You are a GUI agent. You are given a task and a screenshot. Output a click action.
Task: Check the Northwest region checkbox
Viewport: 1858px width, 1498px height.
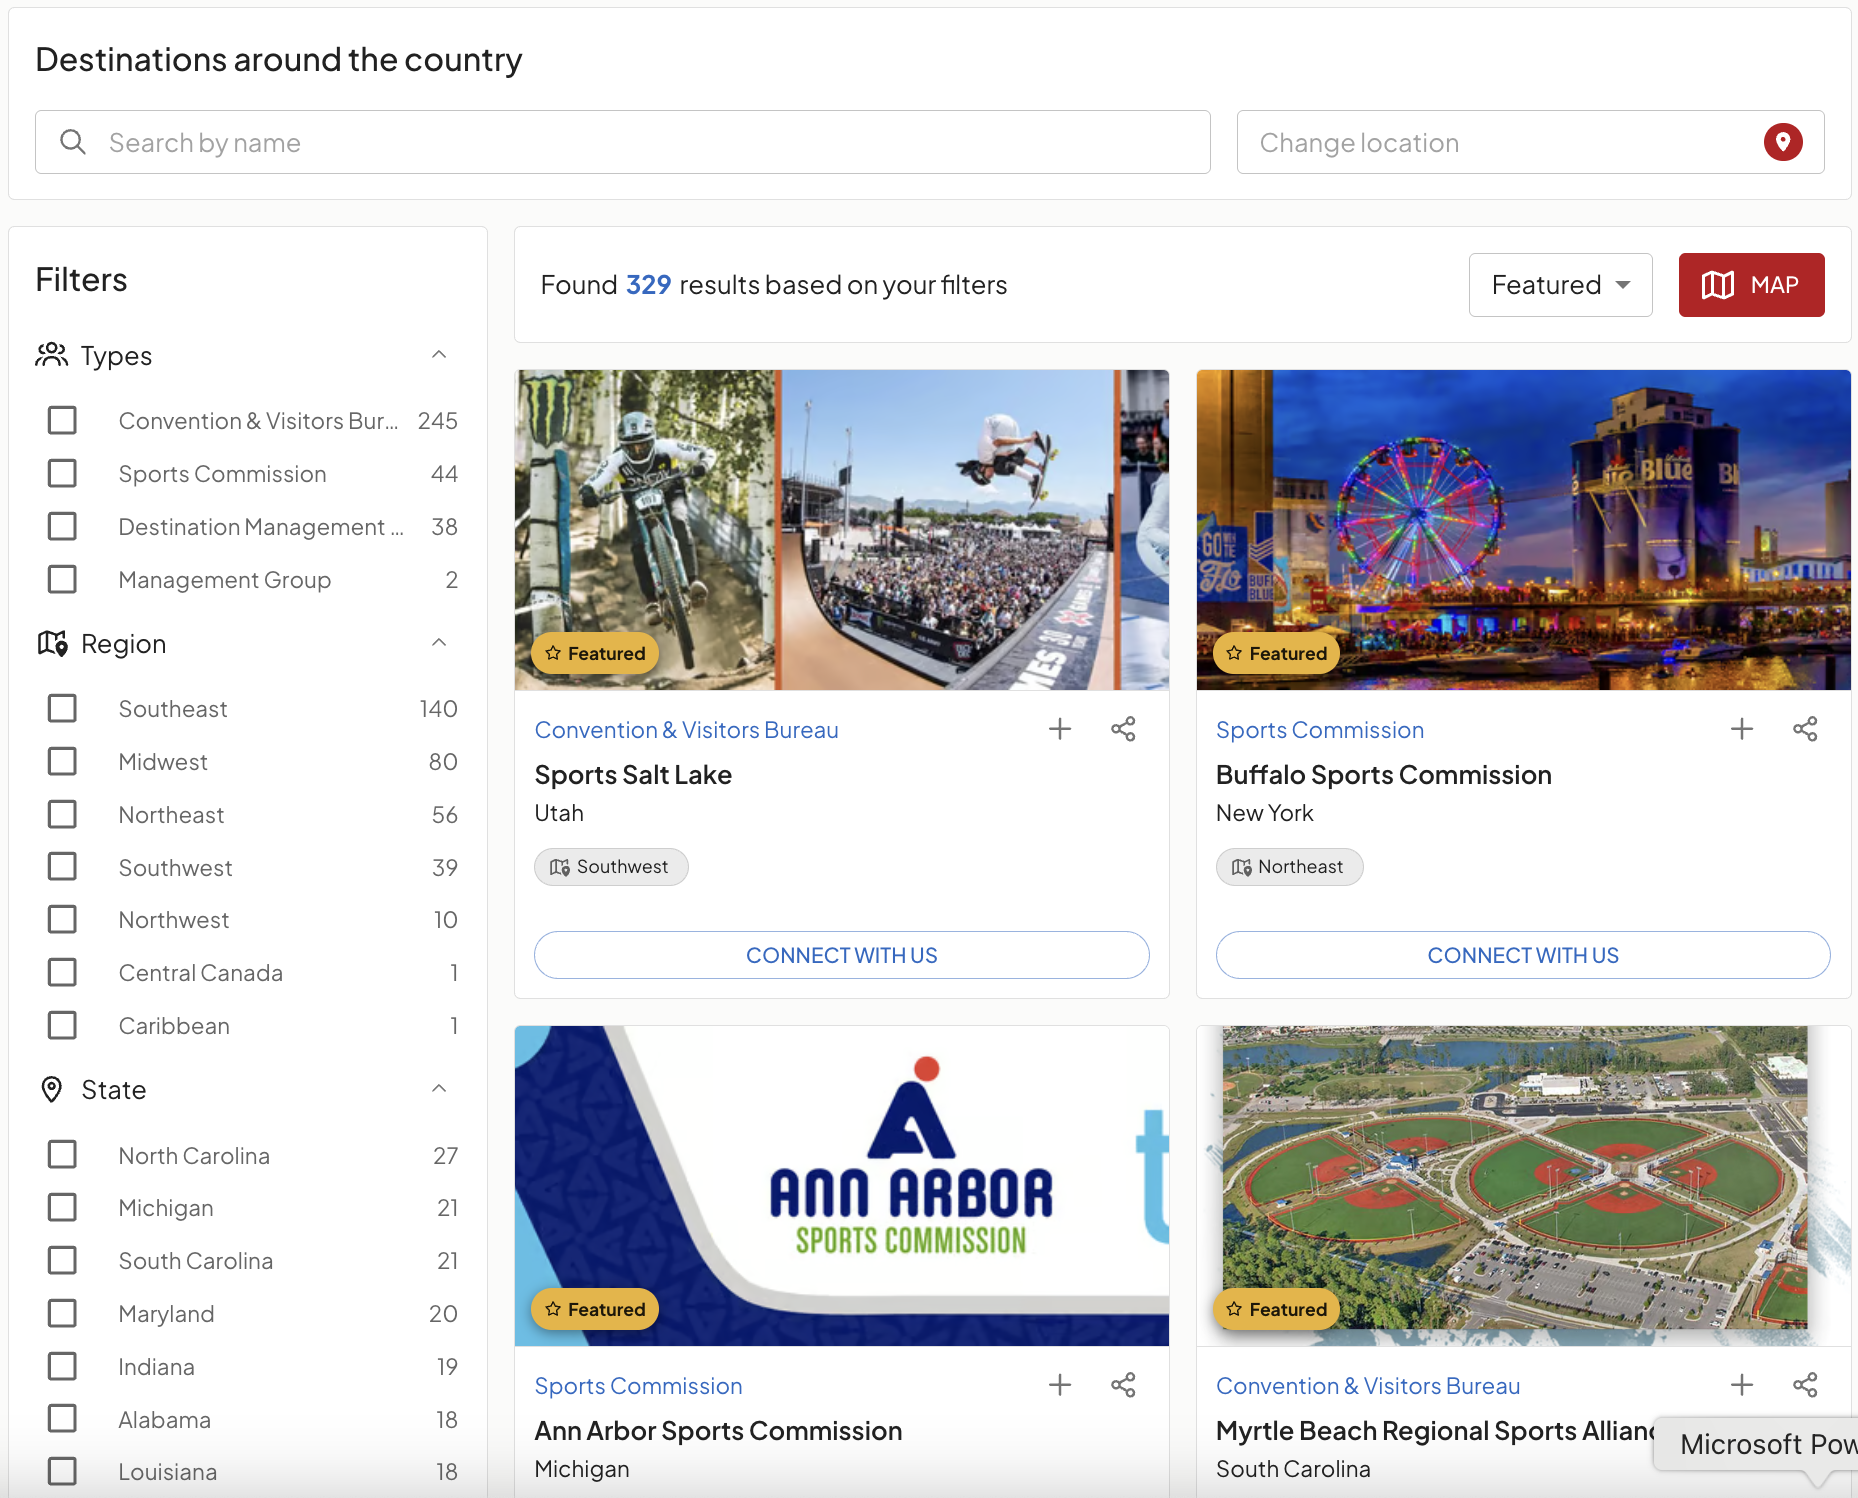[x=62, y=919]
